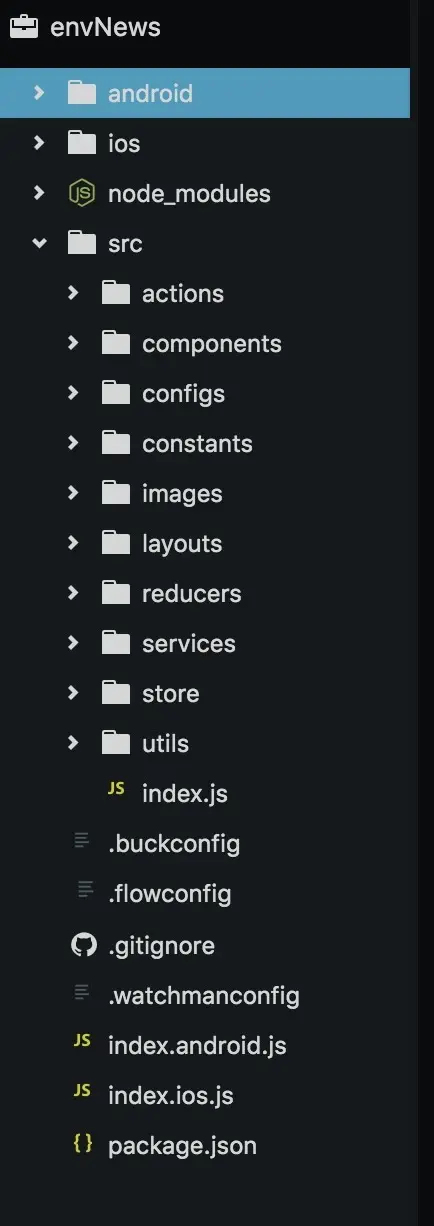This screenshot has height=1226, width=434.
Task: Select the constants folder label
Action: [x=197, y=443]
